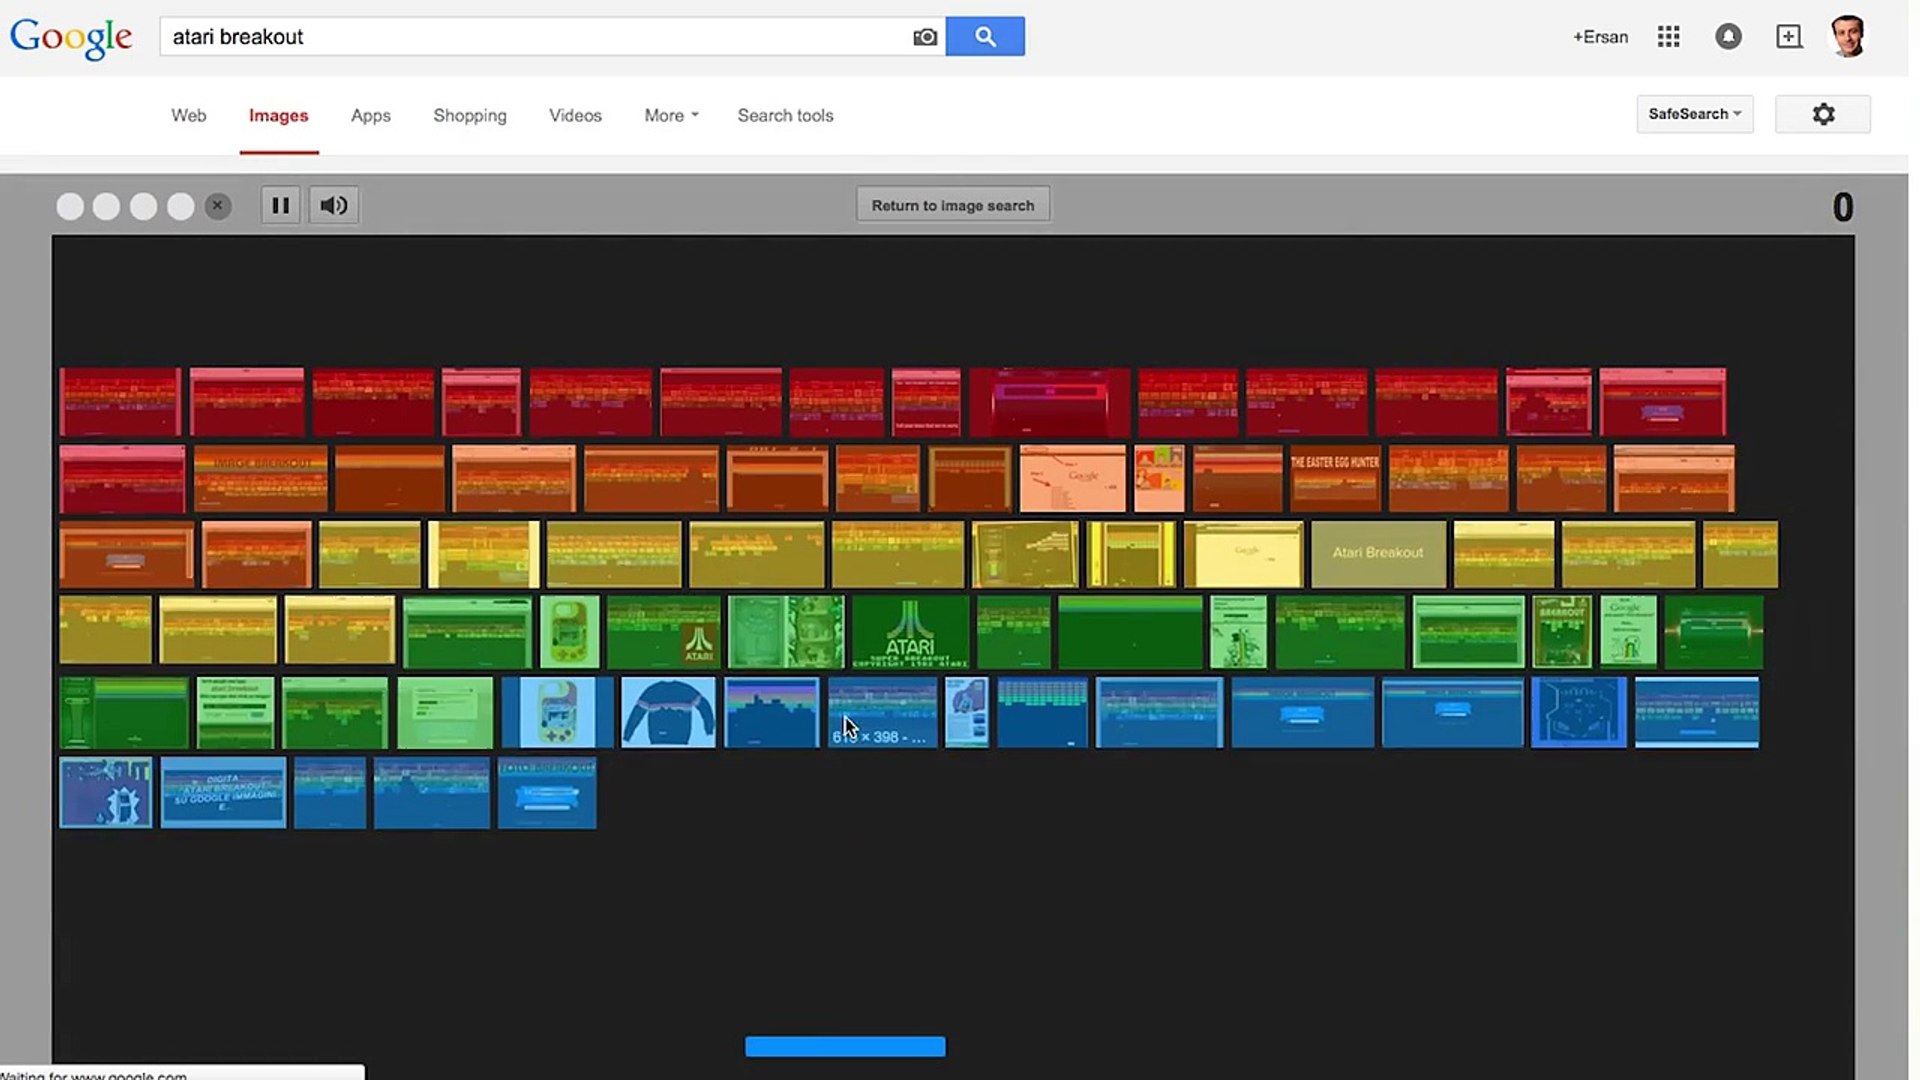The height and width of the screenshot is (1080, 1920).
Task: Open the settings gear button
Action: tap(1823, 114)
